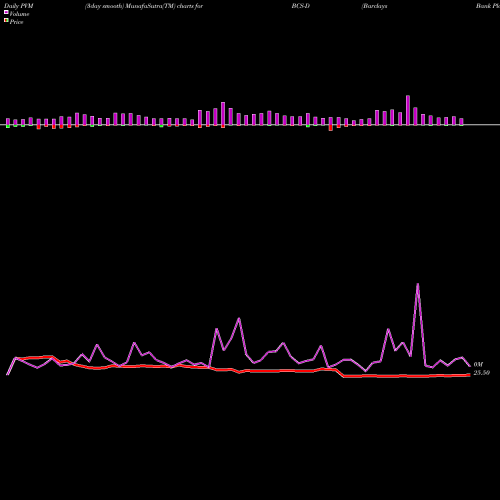Select the Price legend label

point(16,22)
